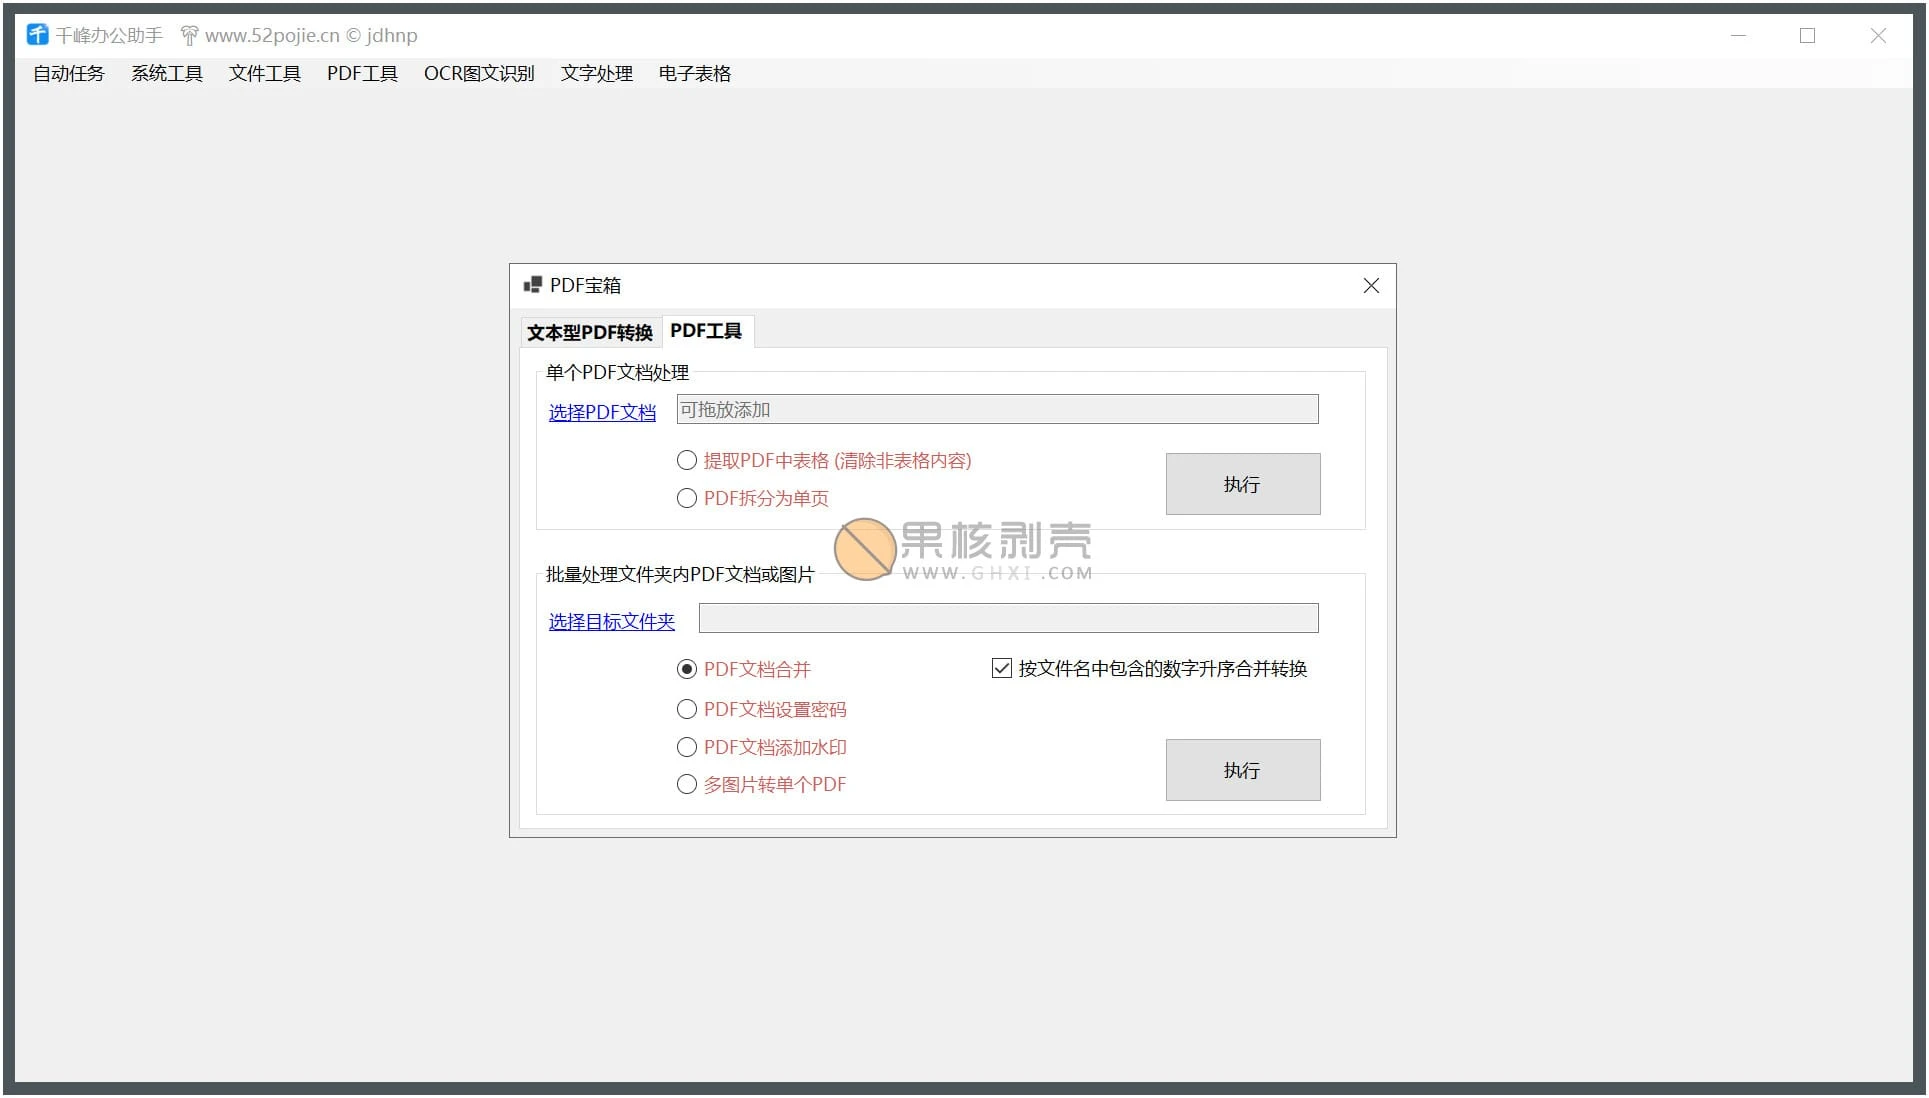
Task: Click 执行 button in batch processing section
Action: tap(1242, 770)
